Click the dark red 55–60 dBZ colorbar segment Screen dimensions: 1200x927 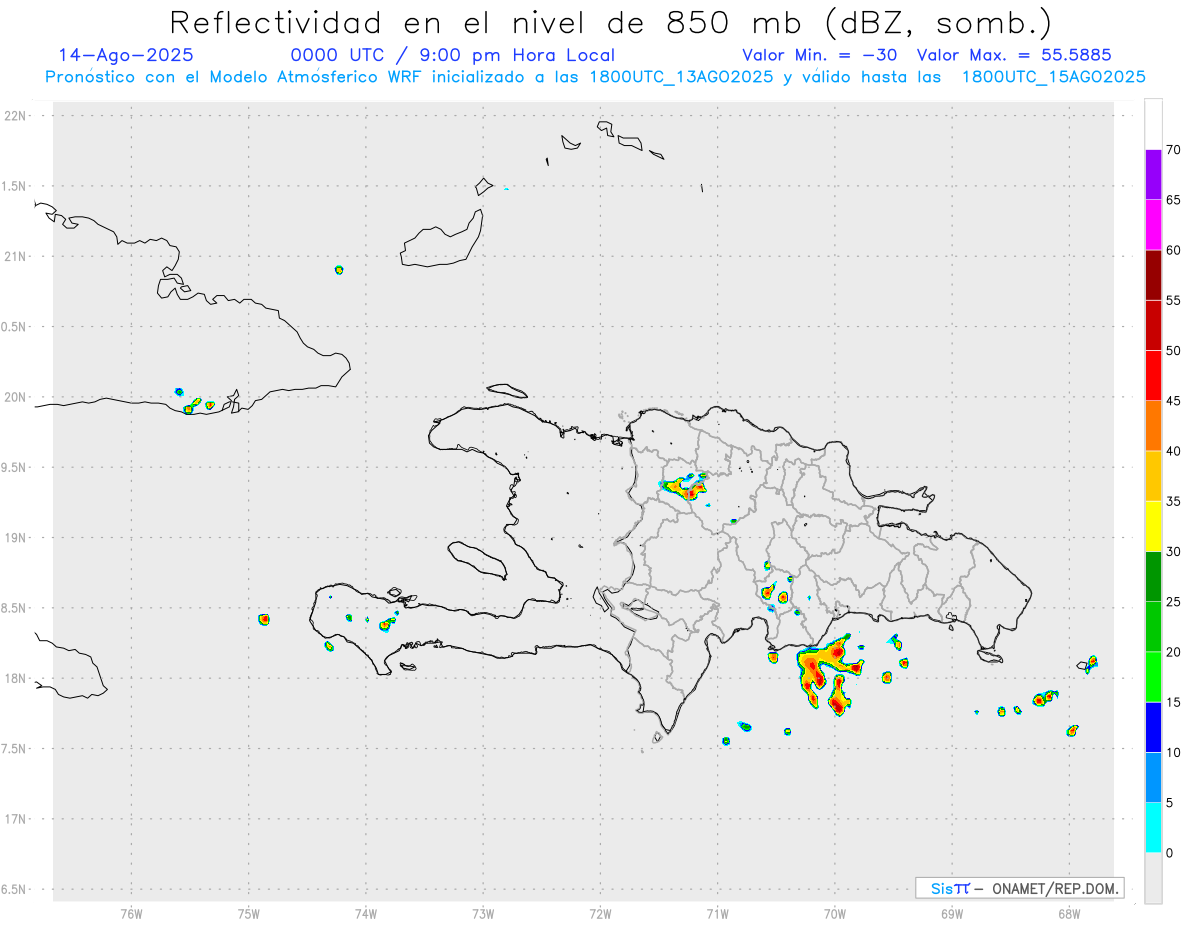(x=1153, y=275)
